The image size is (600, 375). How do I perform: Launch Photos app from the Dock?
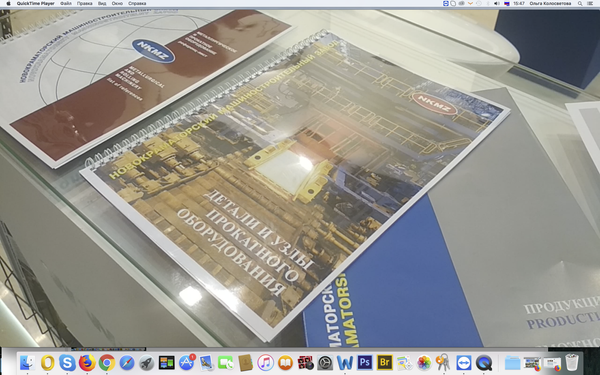tap(424, 362)
